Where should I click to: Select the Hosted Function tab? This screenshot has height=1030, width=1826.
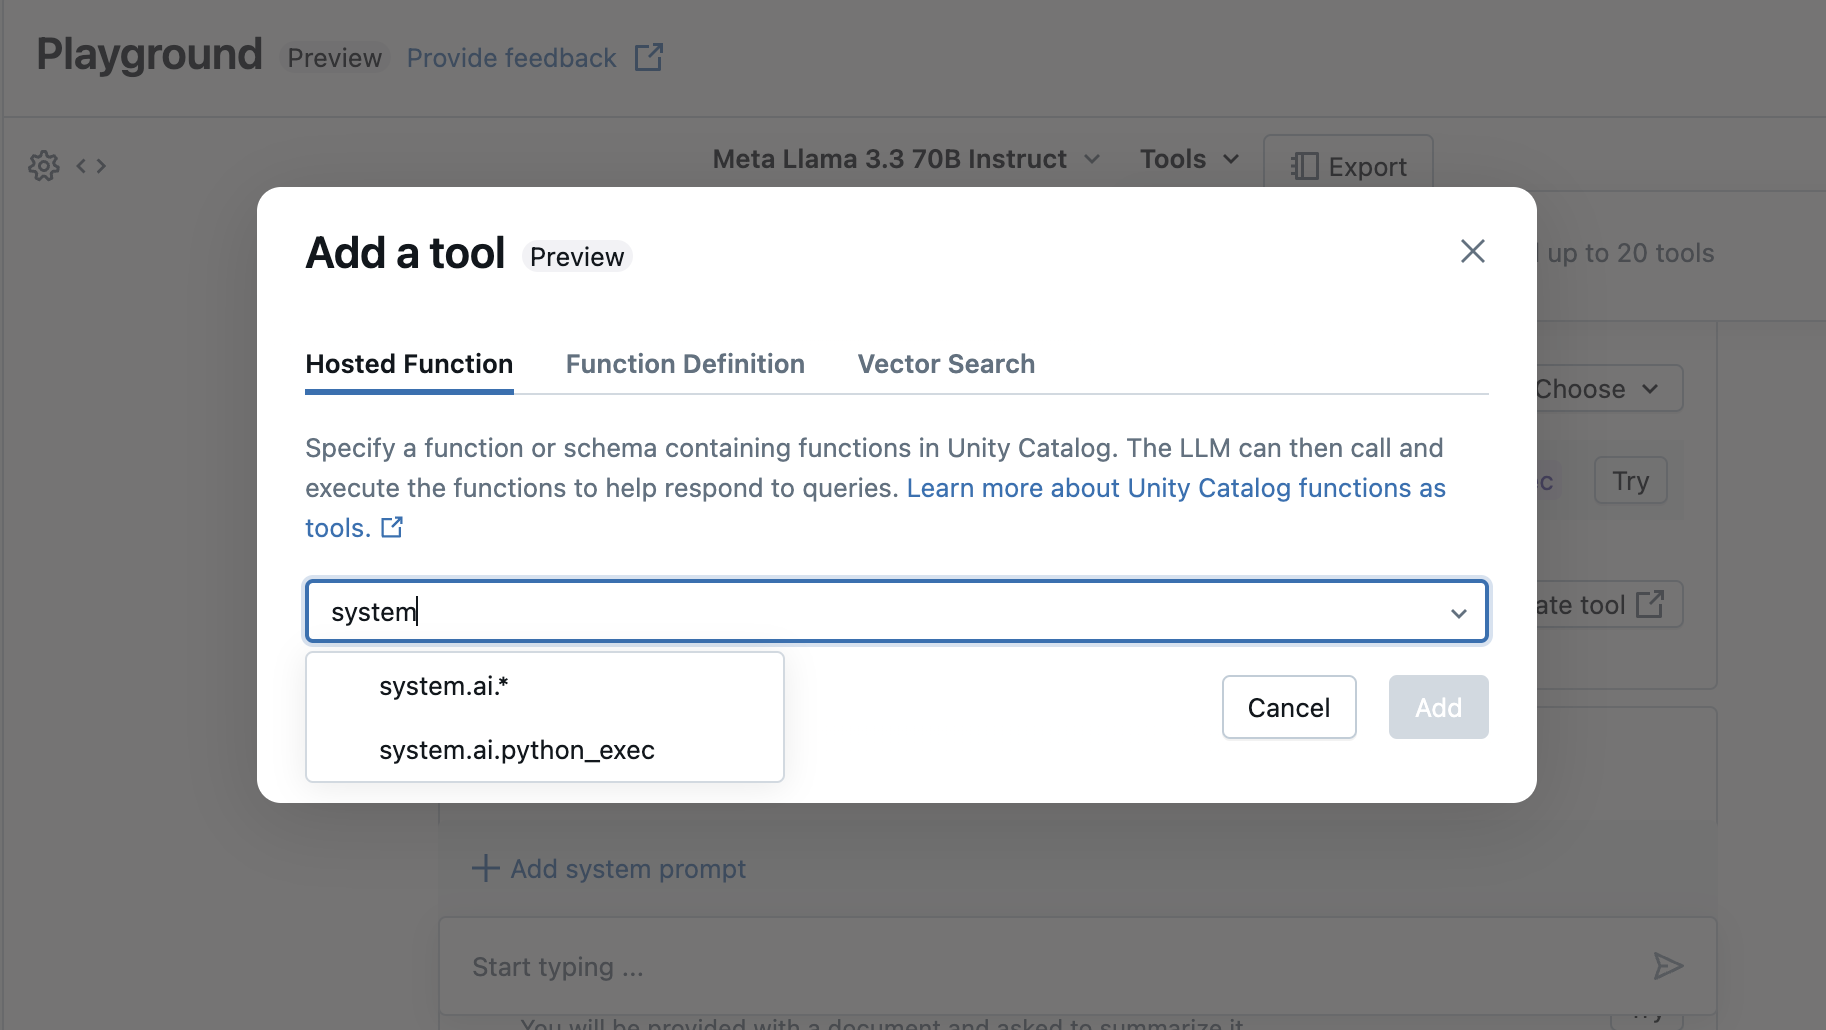tap(409, 364)
